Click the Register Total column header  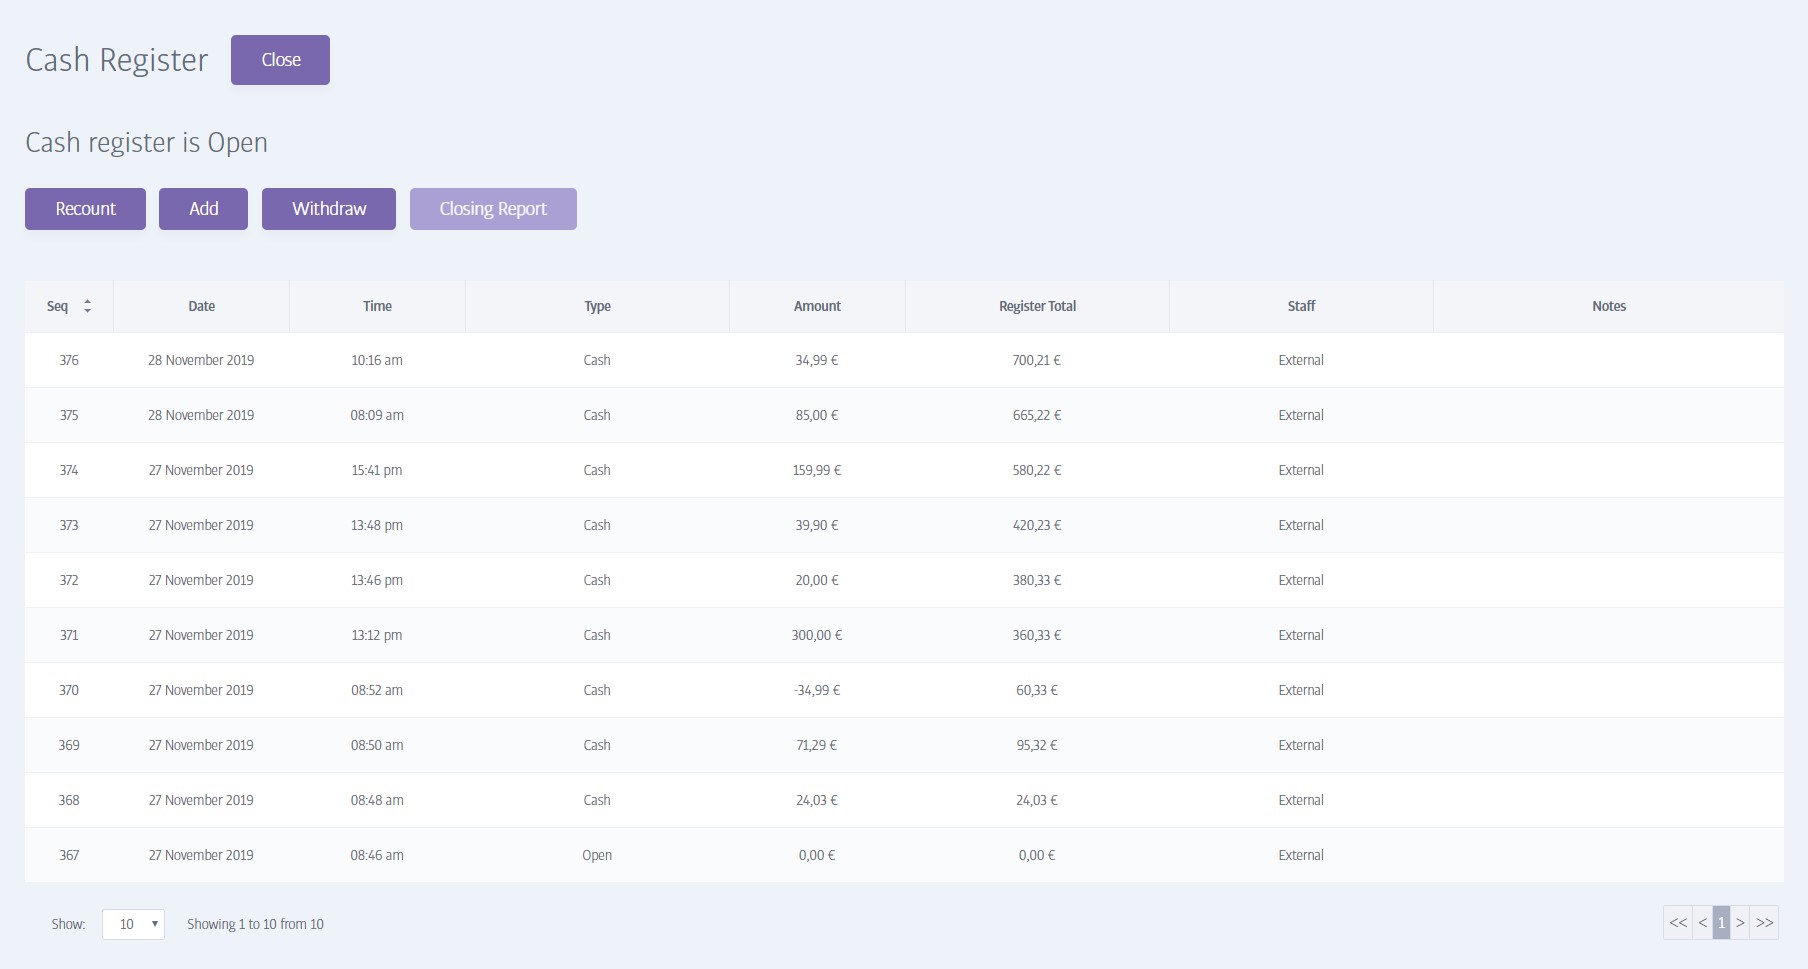(x=1037, y=306)
